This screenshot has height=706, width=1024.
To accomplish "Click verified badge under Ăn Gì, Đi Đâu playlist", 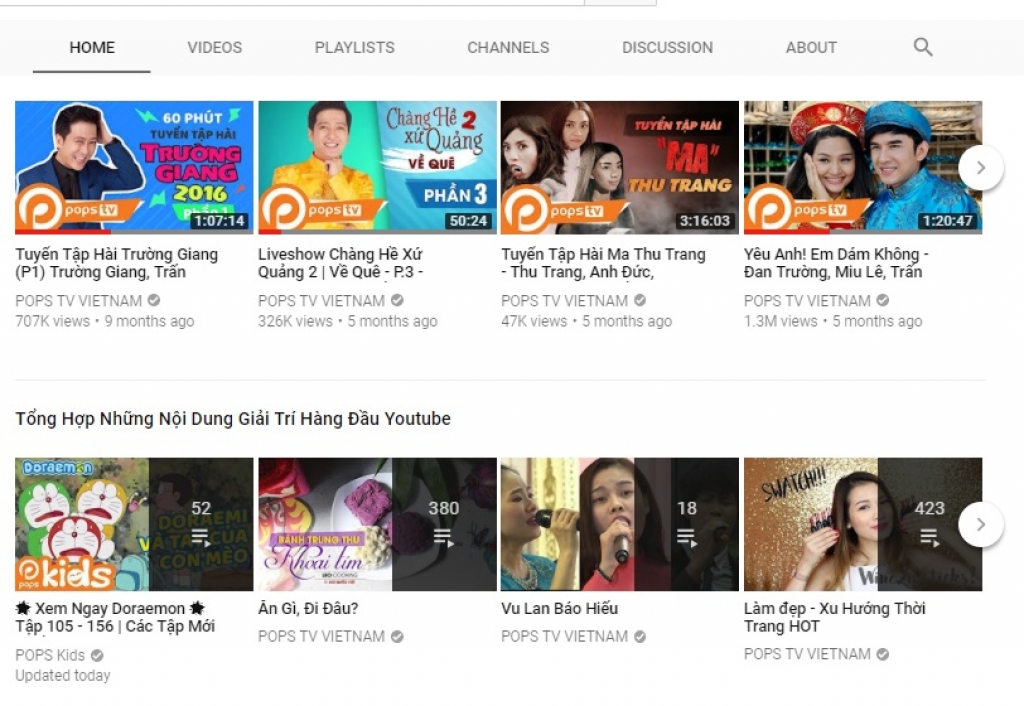I will (x=397, y=636).
